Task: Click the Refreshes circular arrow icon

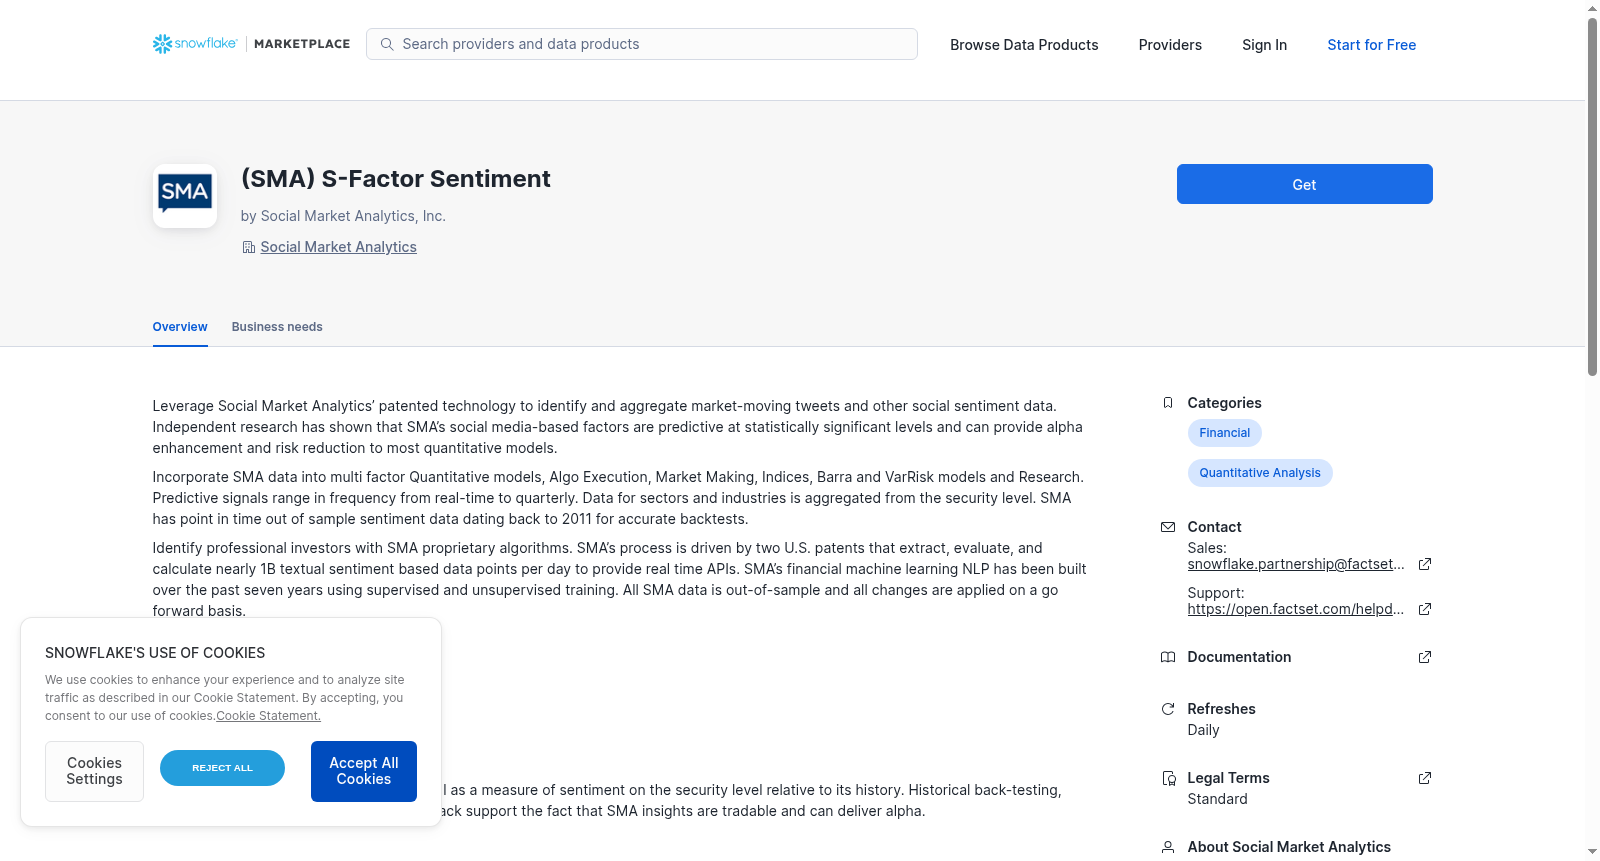Action: [x=1168, y=709]
